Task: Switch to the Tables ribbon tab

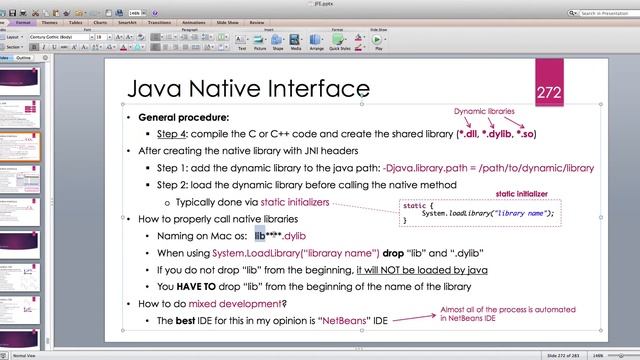Action: pyautogui.click(x=76, y=22)
